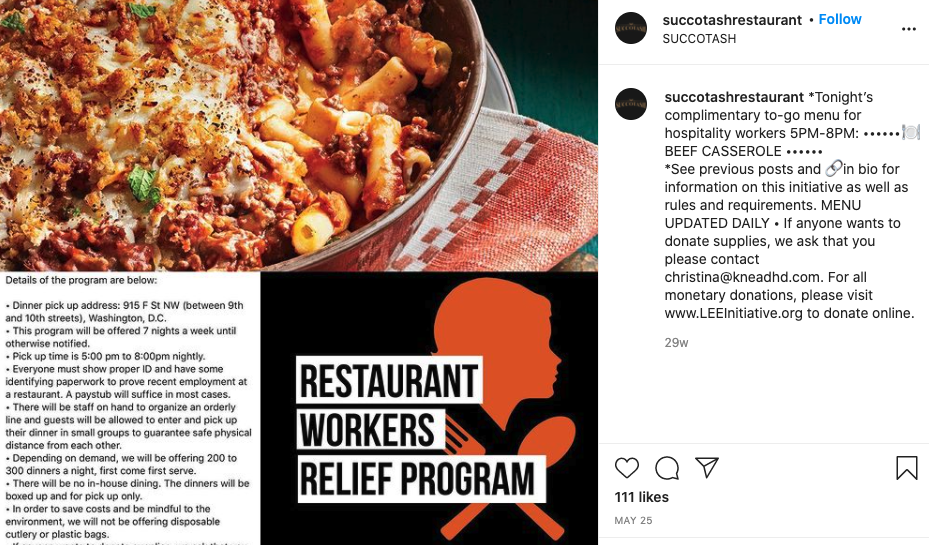Share the post via paper plane icon

707,467
